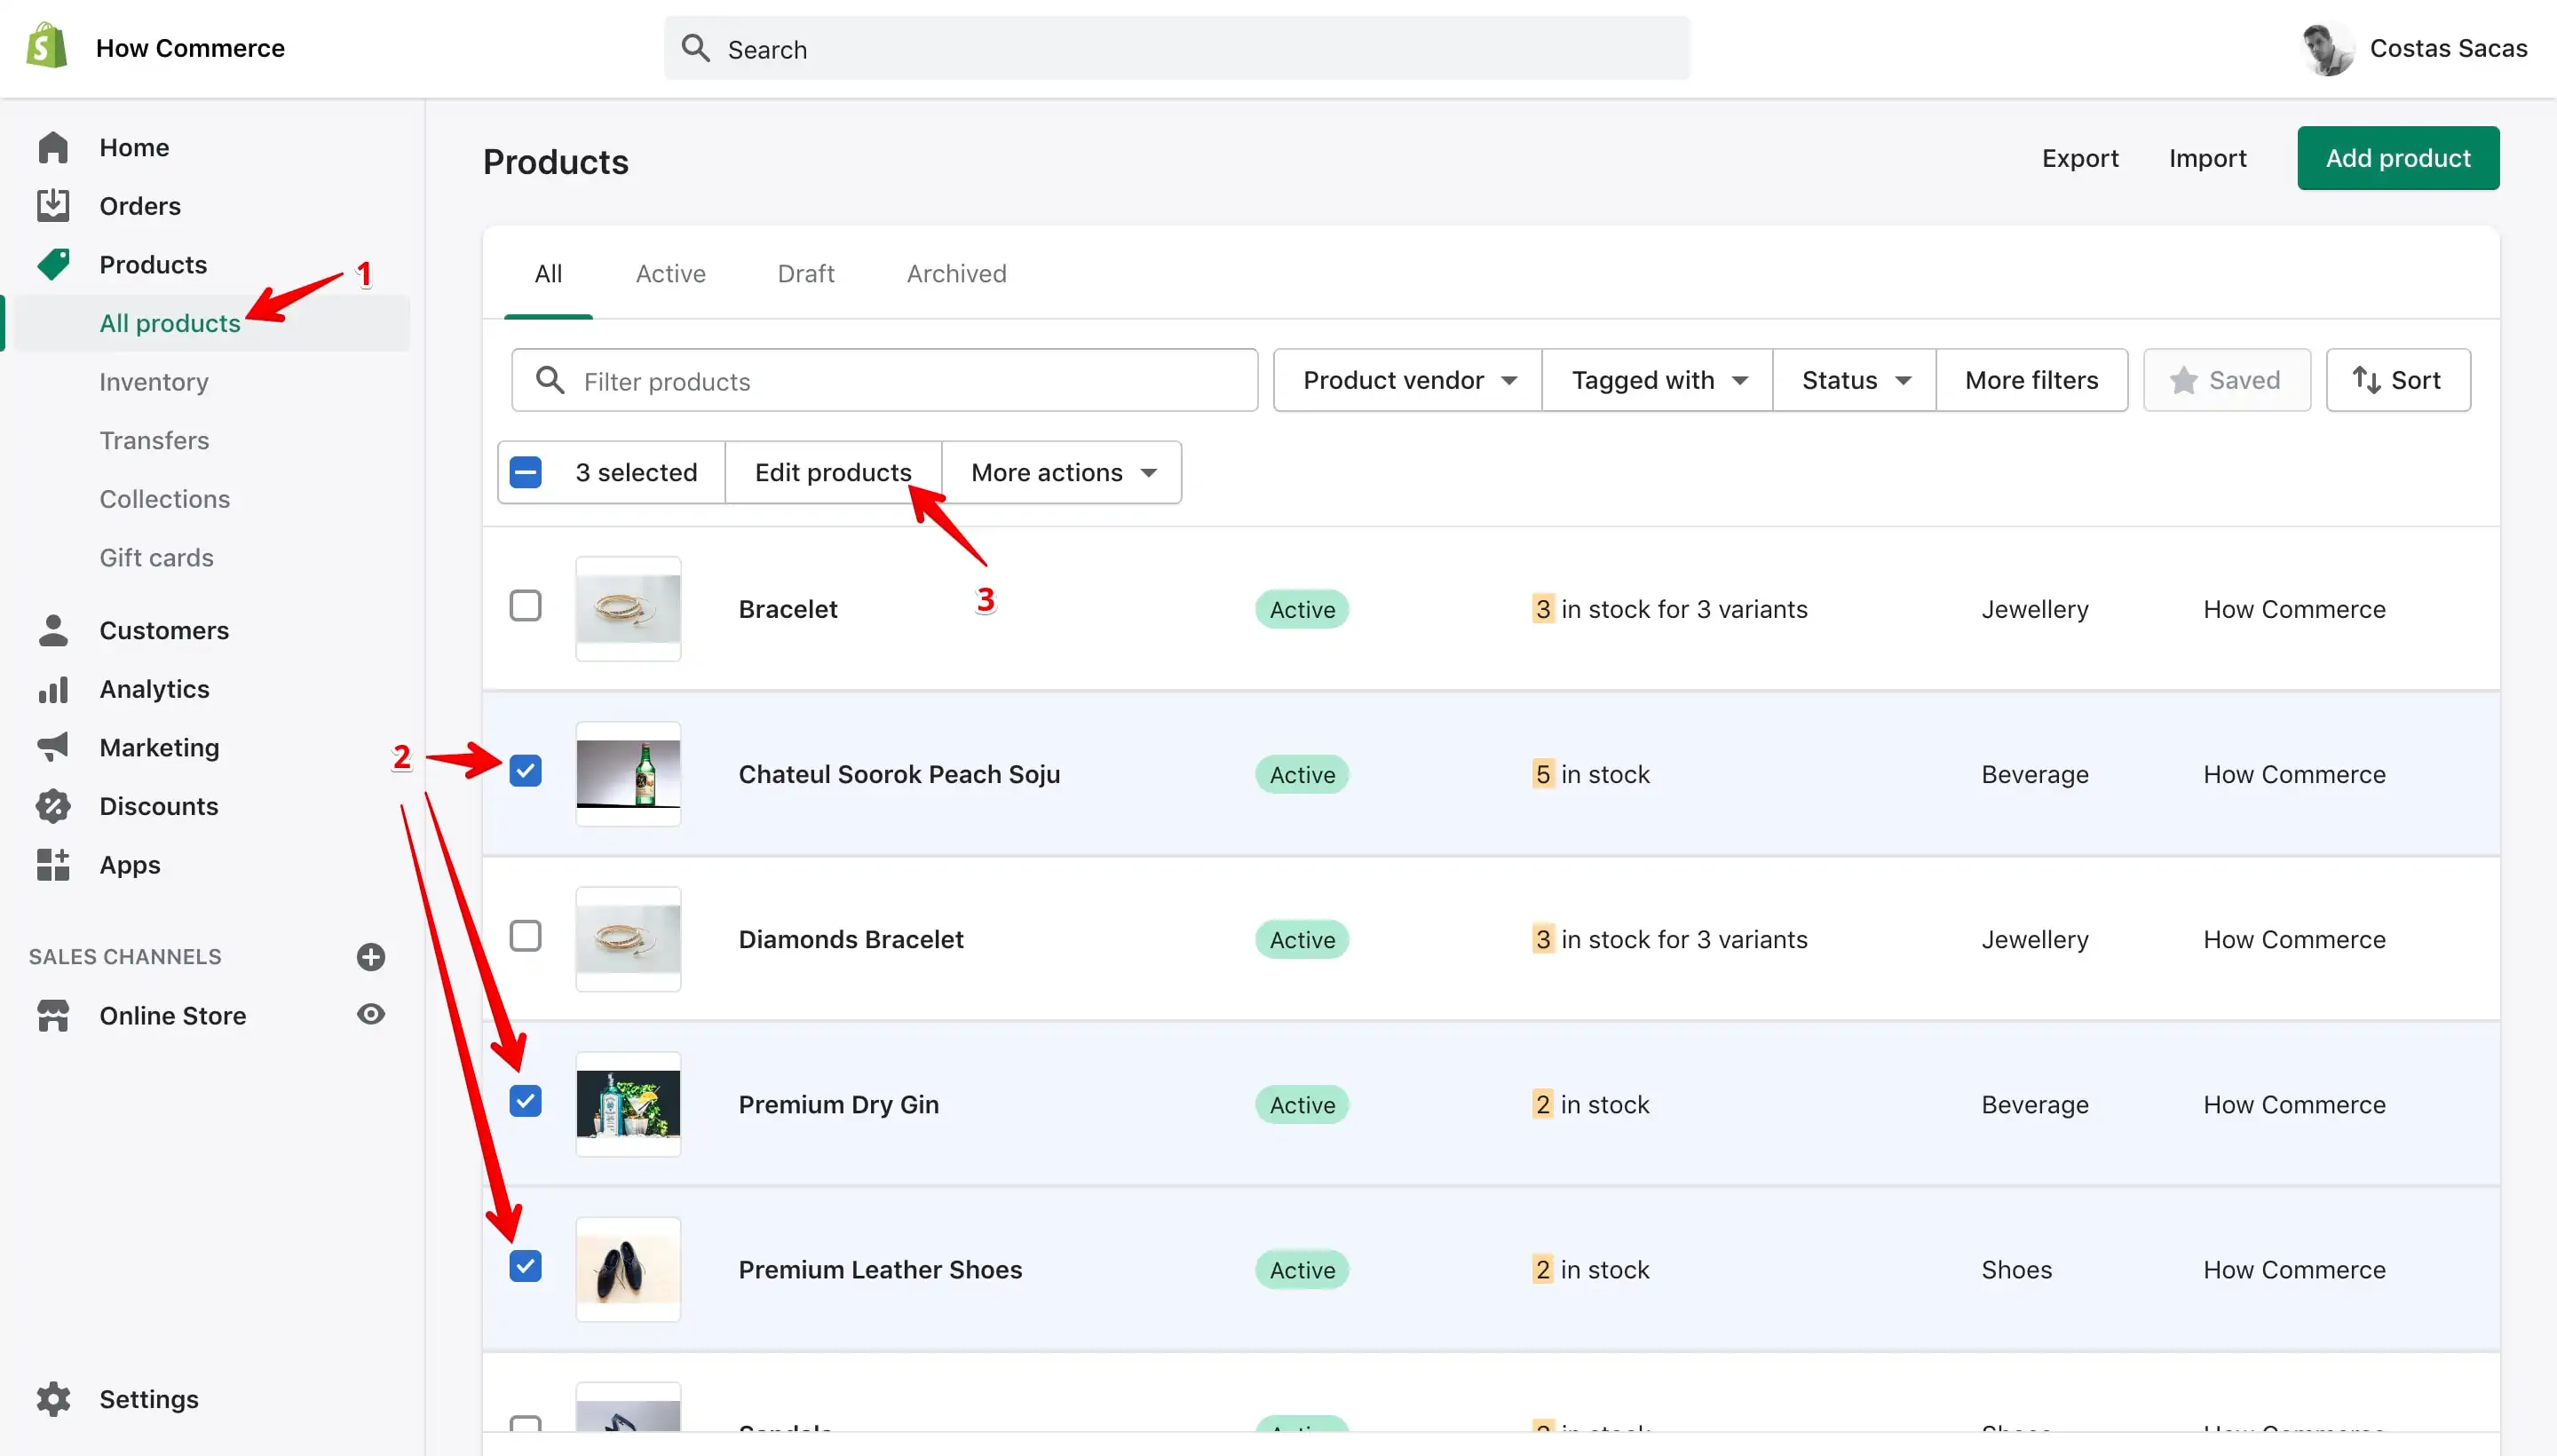Click the top search magnifier icon
Image resolution: width=2557 pixels, height=1456 pixels.
point(695,48)
